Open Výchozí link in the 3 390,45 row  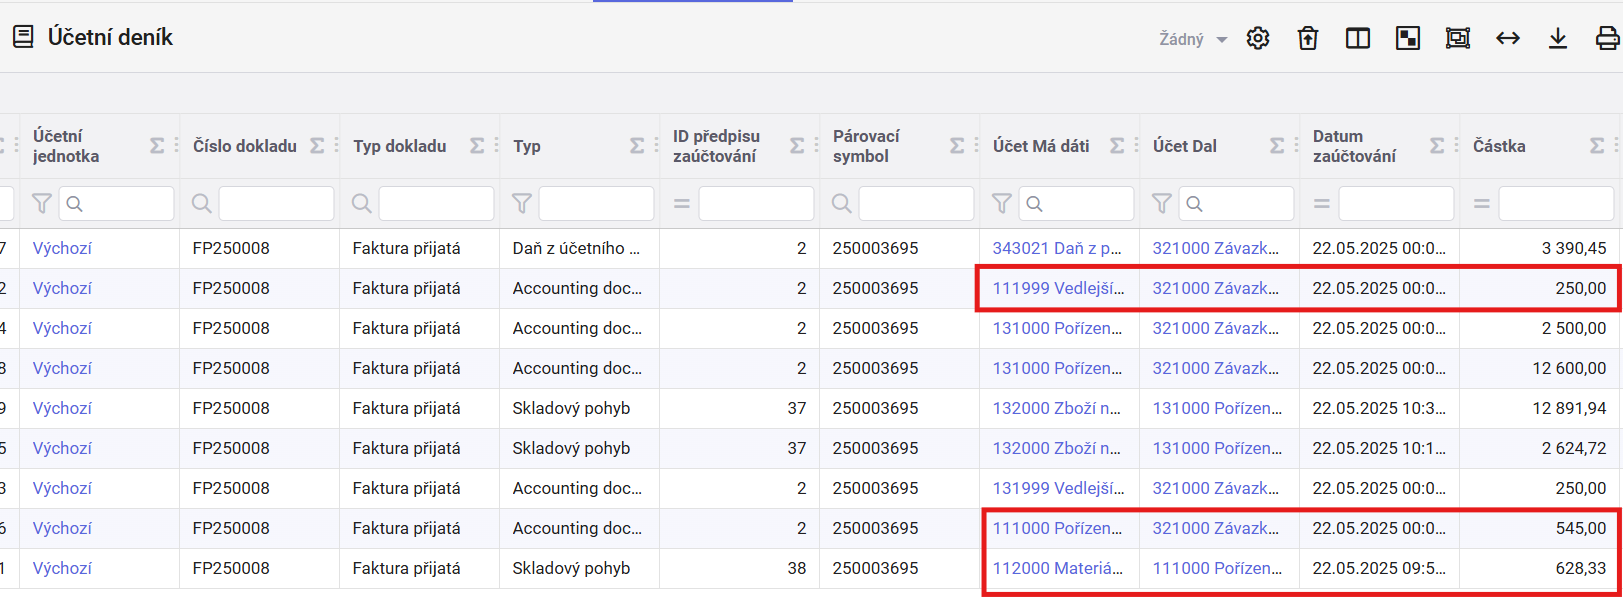pyautogui.click(x=62, y=248)
